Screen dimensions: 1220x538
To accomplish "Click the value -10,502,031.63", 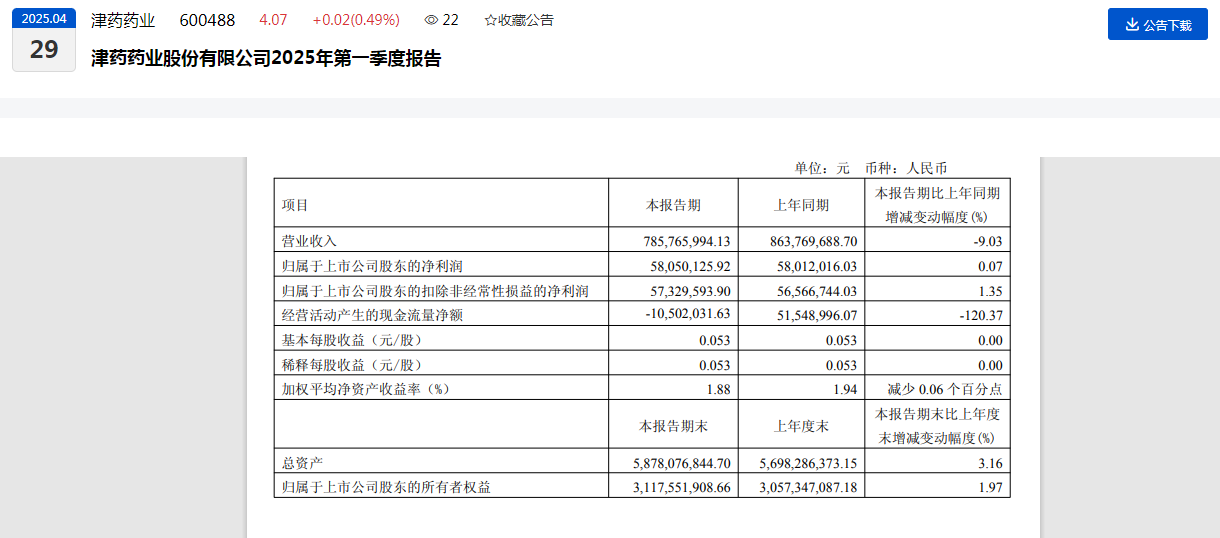I will (687, 315).
